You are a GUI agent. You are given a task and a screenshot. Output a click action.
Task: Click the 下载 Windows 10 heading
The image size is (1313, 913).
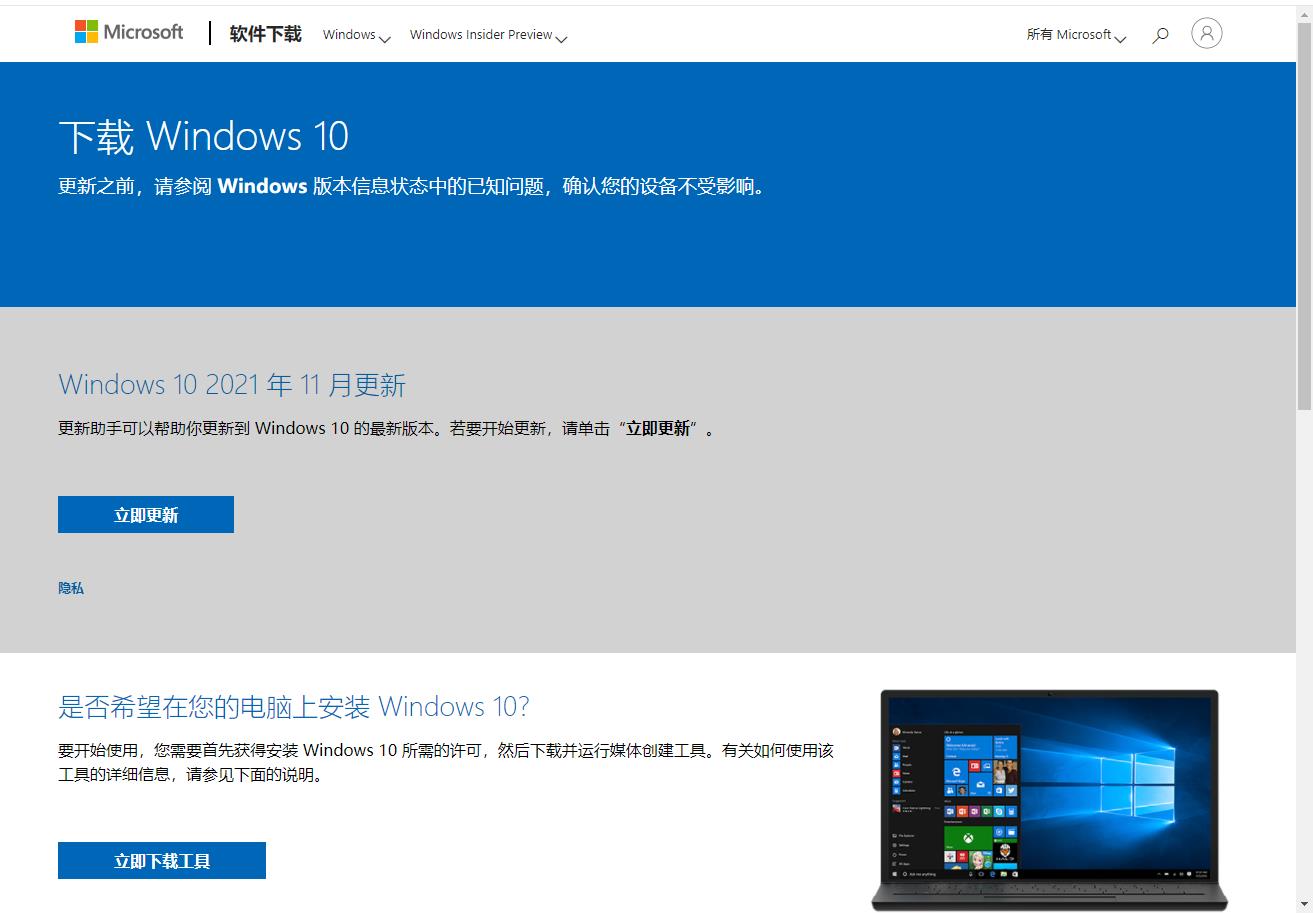click(x=204, y=137)
